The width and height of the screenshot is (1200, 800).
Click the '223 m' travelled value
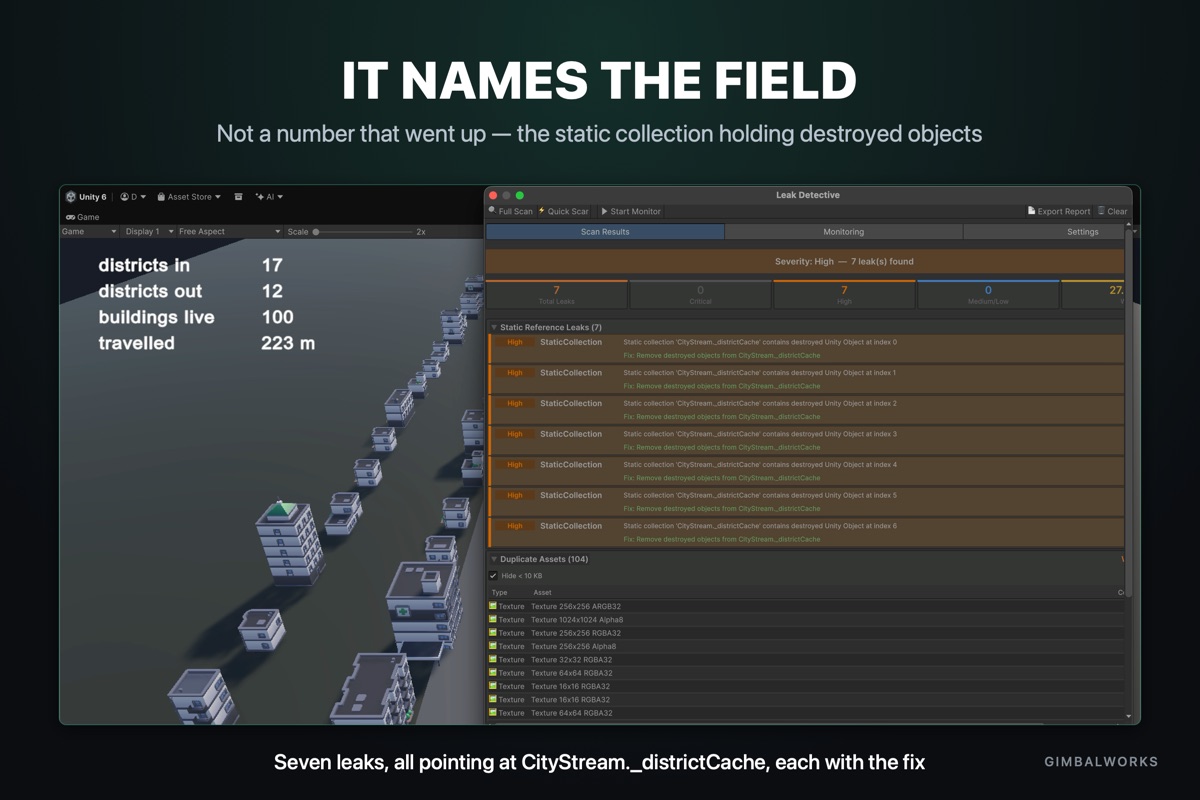(x=288, y=343)
